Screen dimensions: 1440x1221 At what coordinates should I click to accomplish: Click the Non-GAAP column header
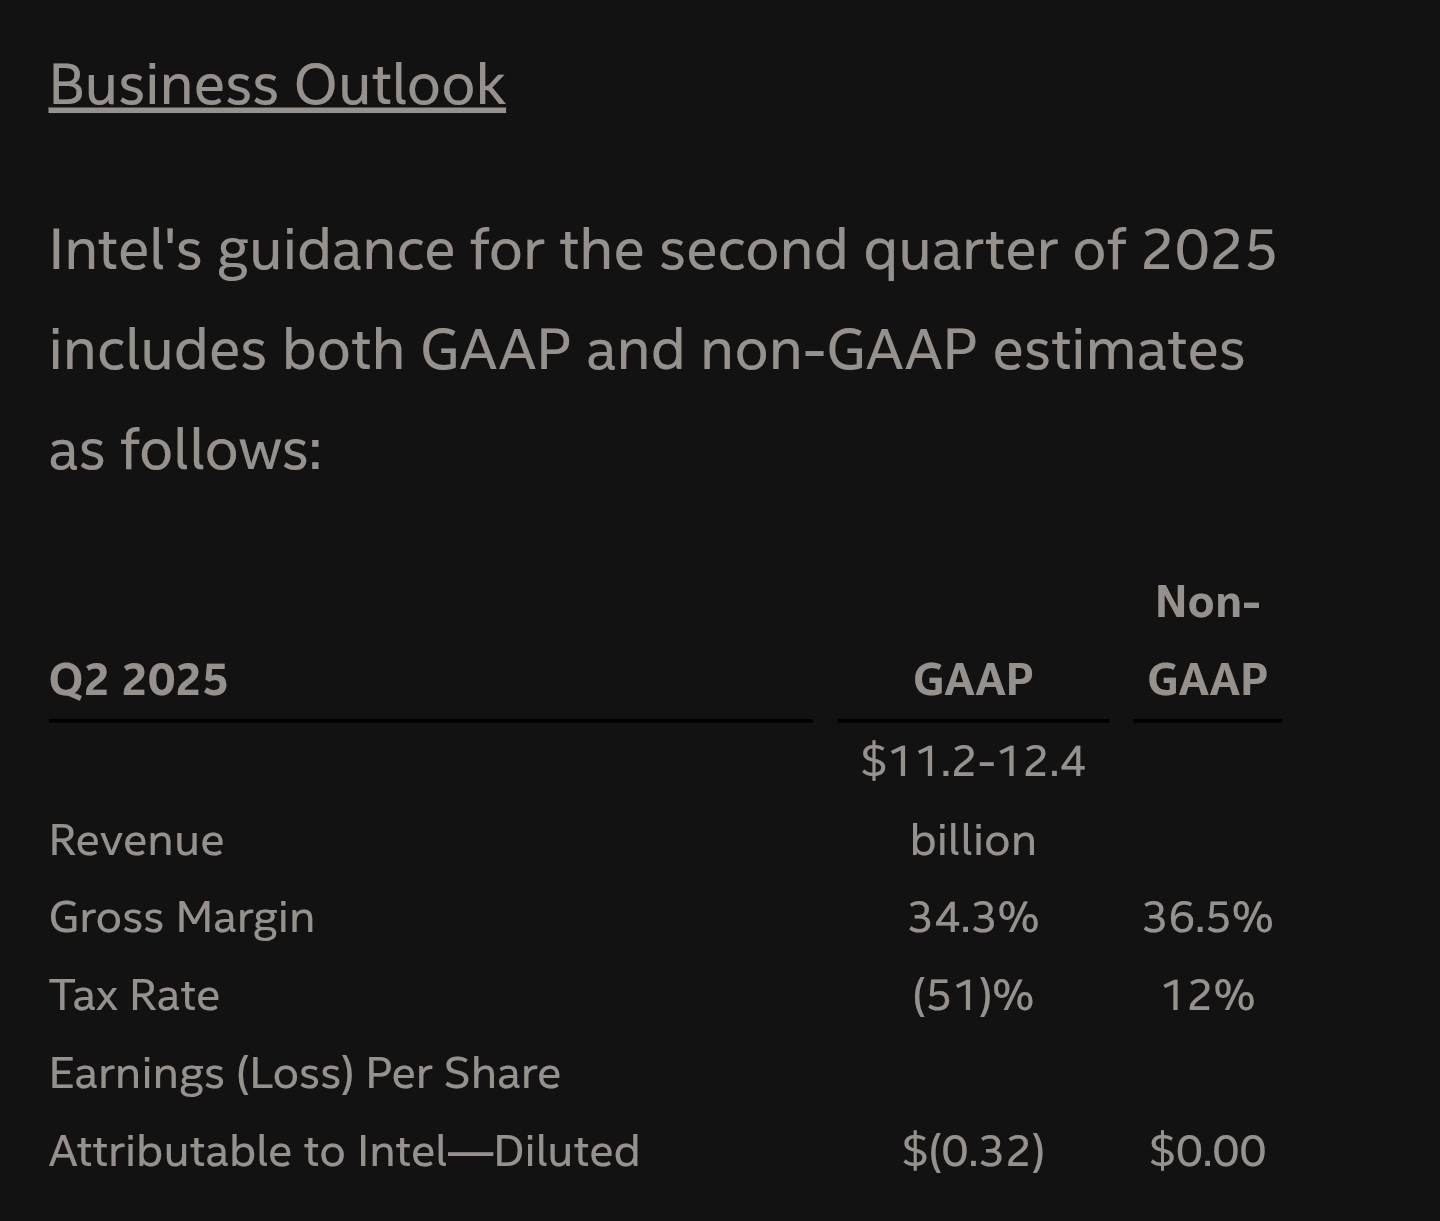point(1207,640)
